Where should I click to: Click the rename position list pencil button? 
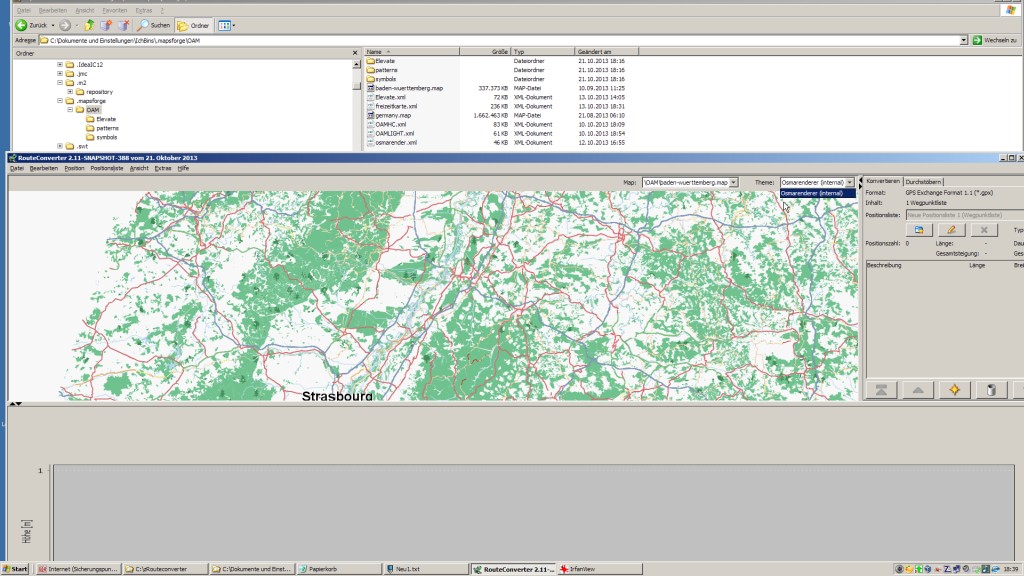[950, 230]
